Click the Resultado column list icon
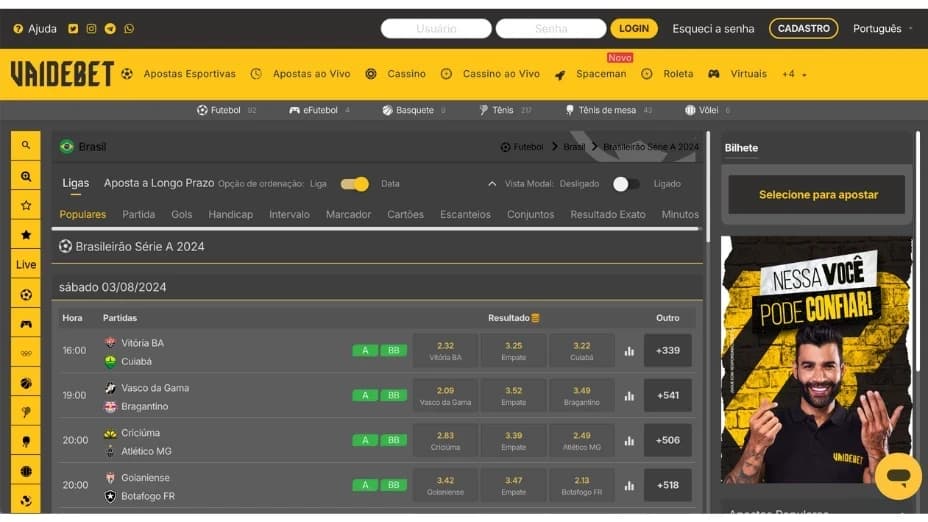The image size is (928, 522). point(535,318)
